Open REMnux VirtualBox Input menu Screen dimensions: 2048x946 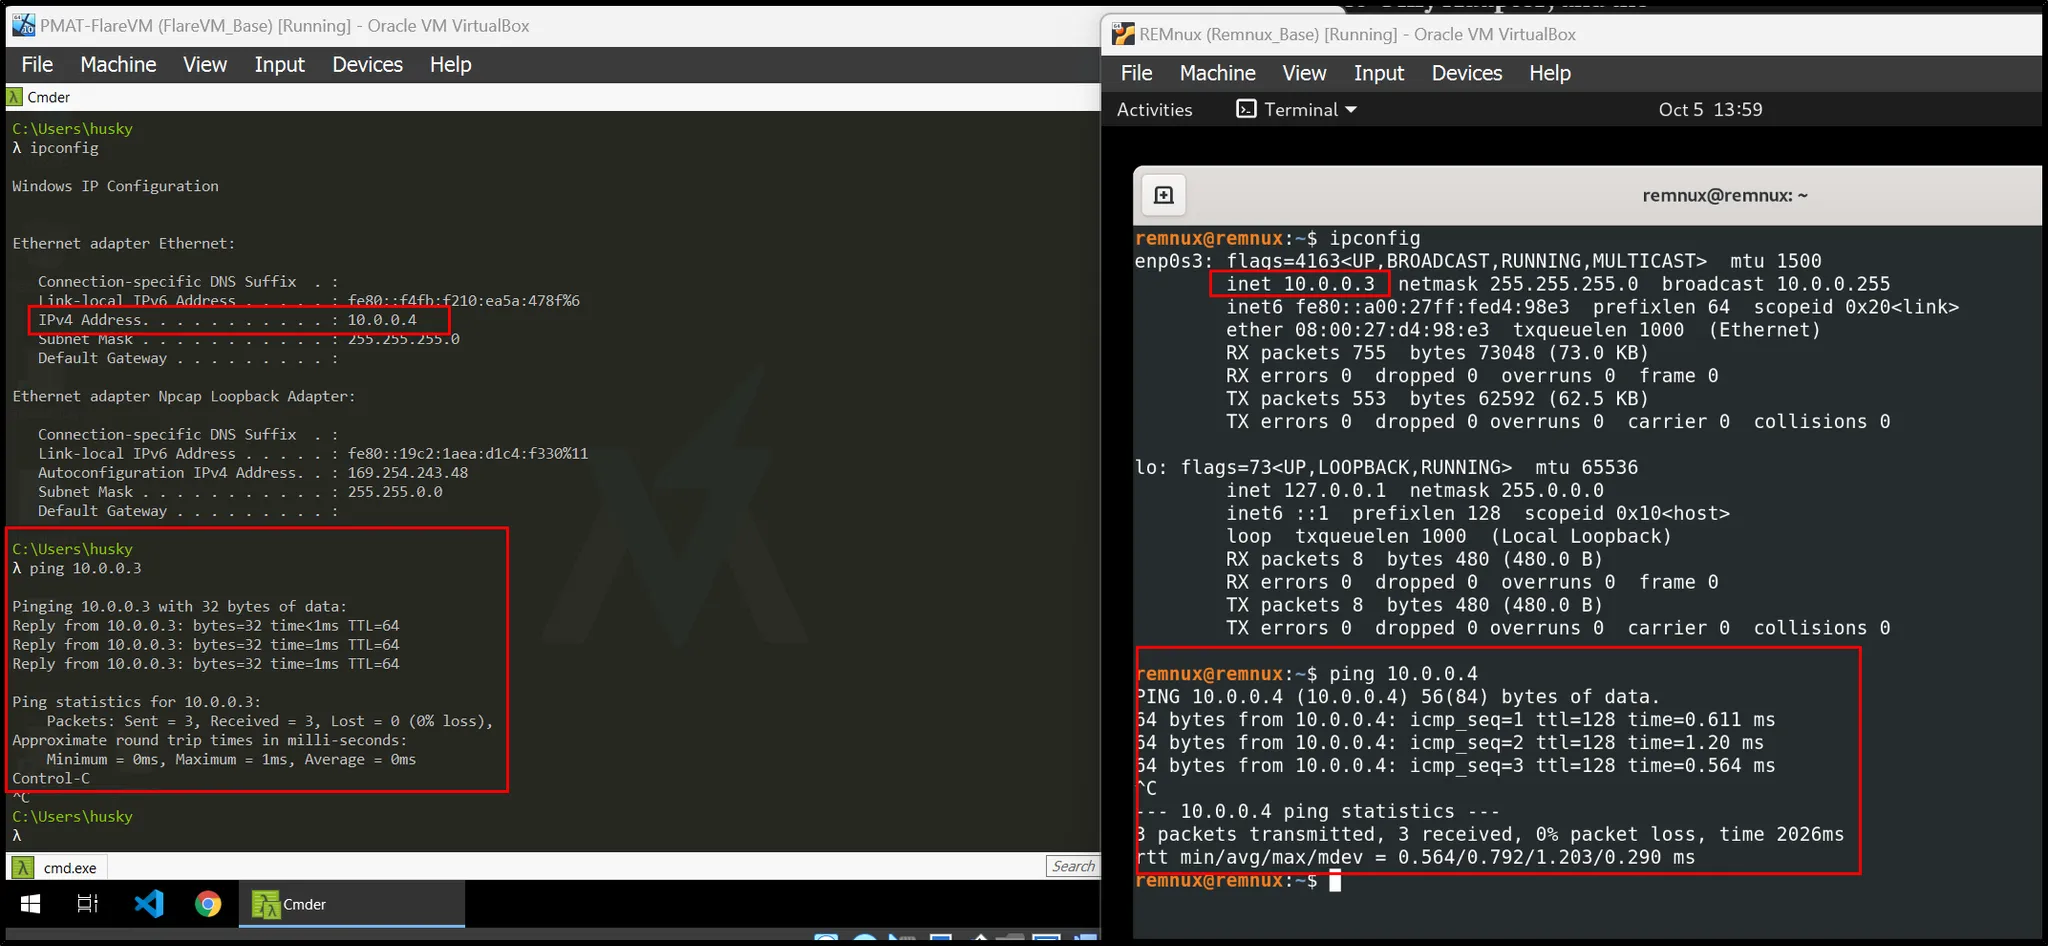(1378, 73)
